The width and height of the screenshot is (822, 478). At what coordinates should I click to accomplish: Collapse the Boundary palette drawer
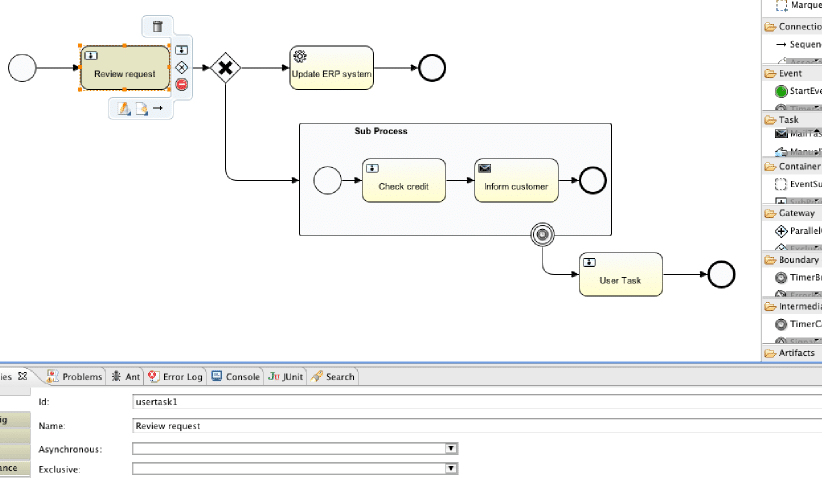click(792, 259)
